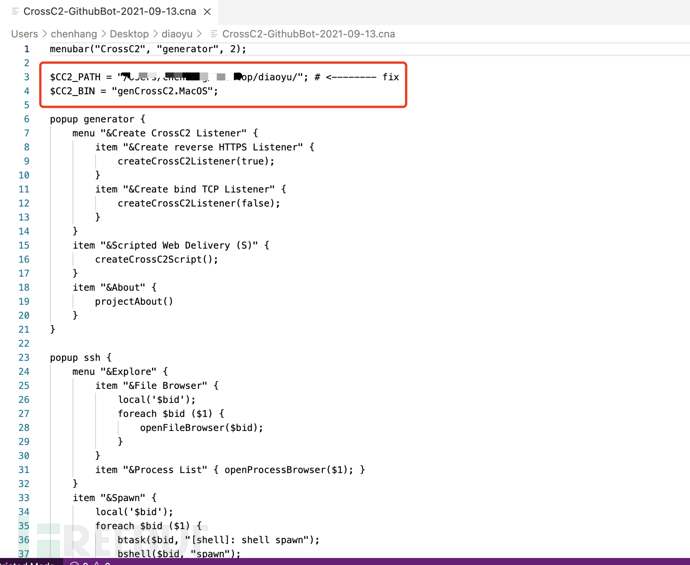Screen dimensions: 690x565
Task: Click openFileBrowser($bid); in the code
Action: [202, 428]
